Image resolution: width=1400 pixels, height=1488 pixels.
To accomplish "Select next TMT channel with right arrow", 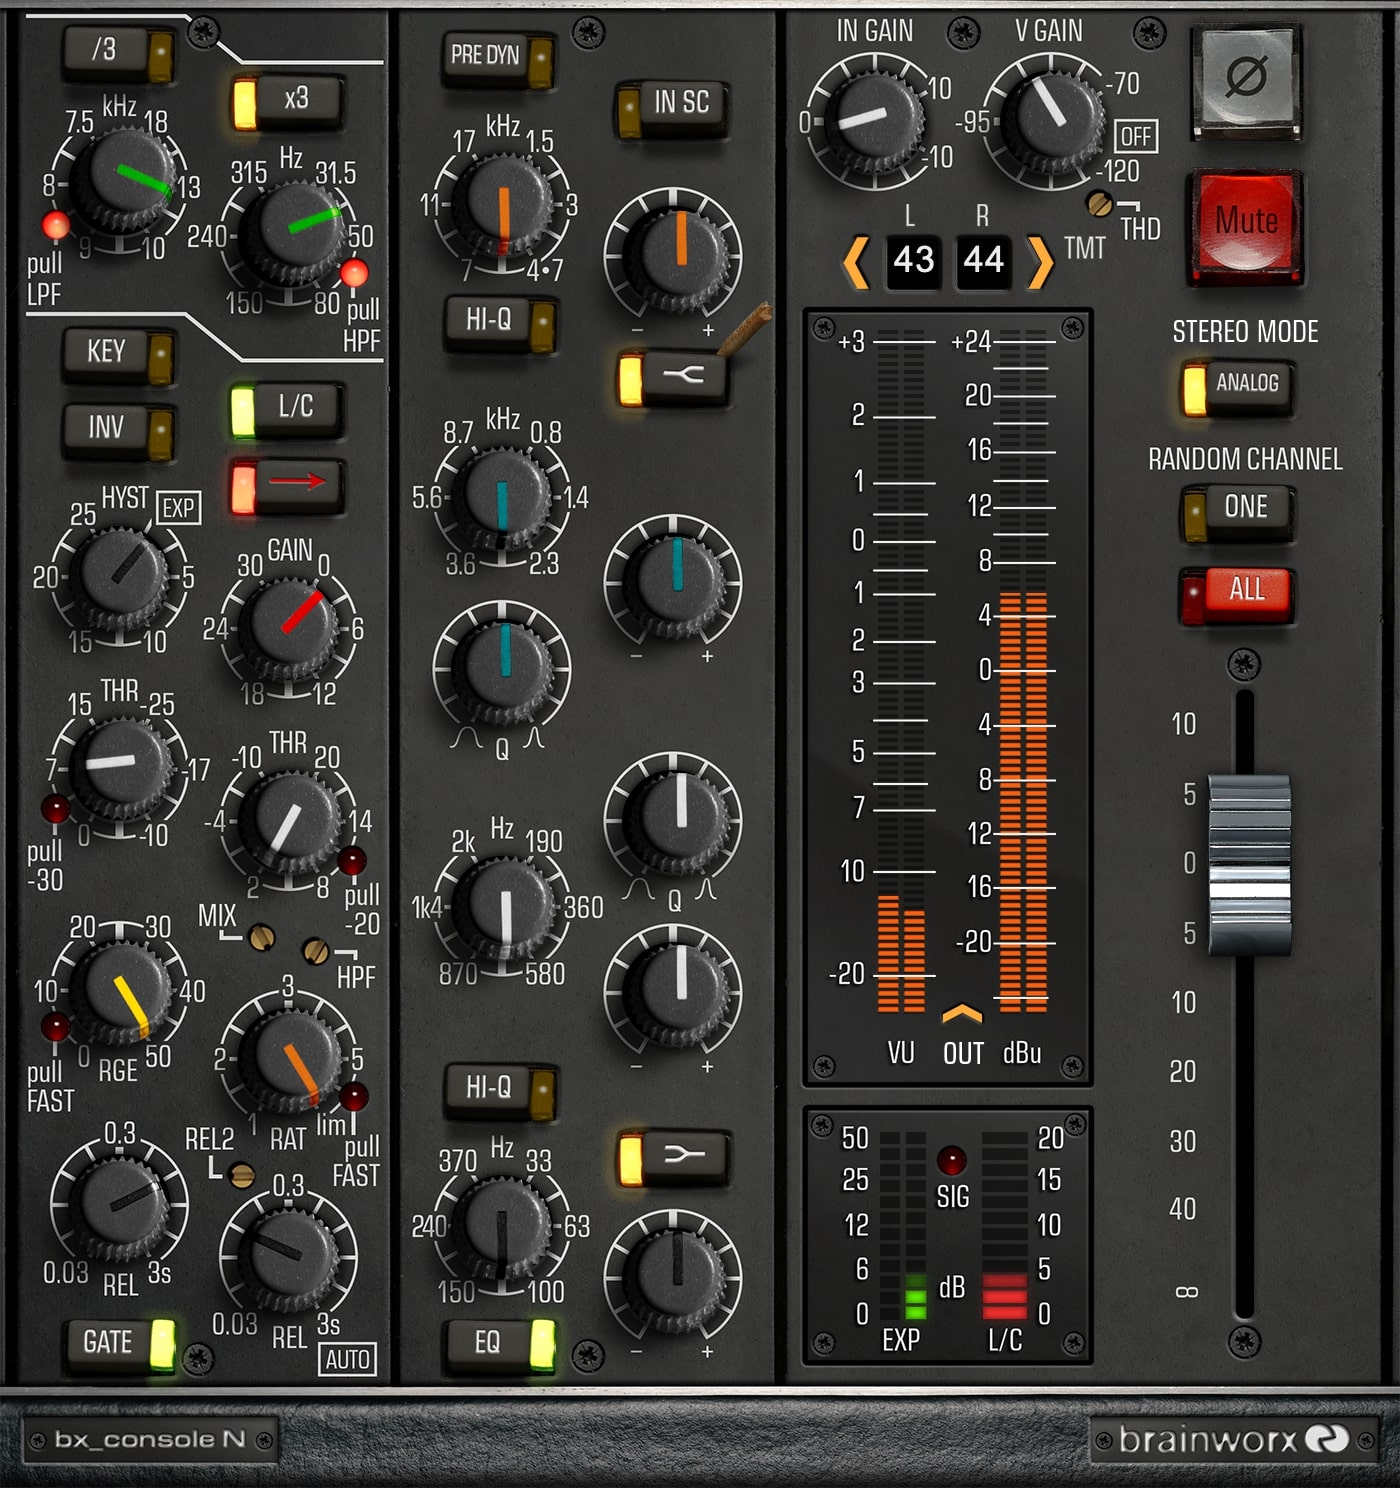I will 1040,262.
